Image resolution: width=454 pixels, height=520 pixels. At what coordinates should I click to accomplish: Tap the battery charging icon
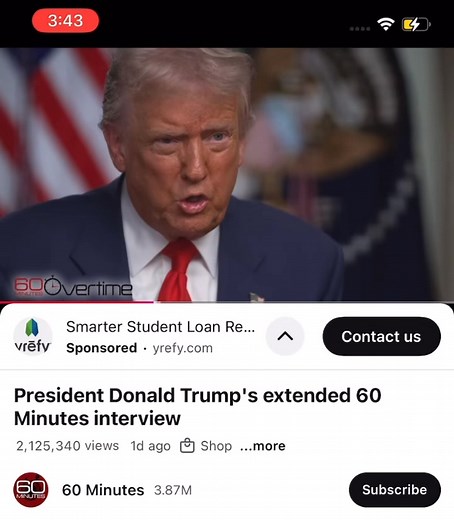tap(416, 24)
